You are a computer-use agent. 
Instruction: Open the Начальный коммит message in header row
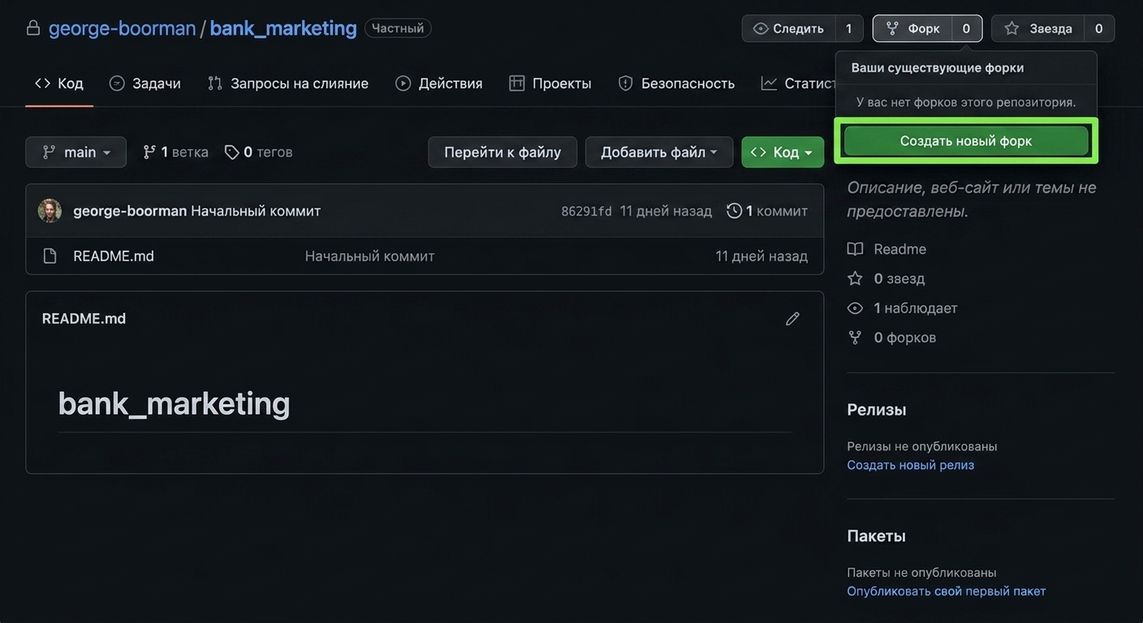pyautogui.click(x=256, y=211)
